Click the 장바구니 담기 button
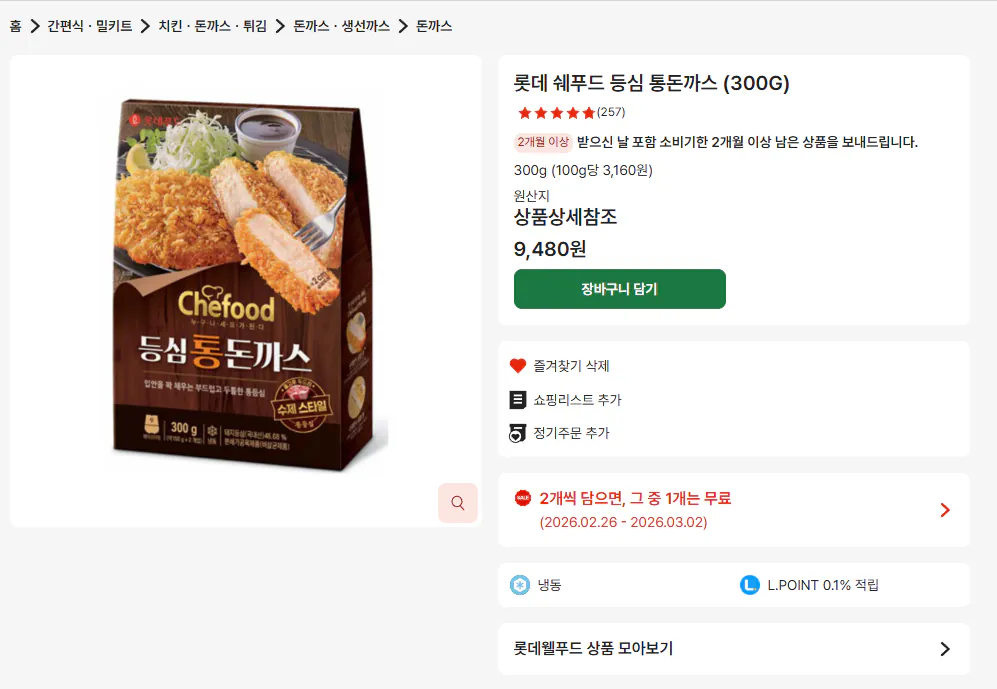 [619, 288]
